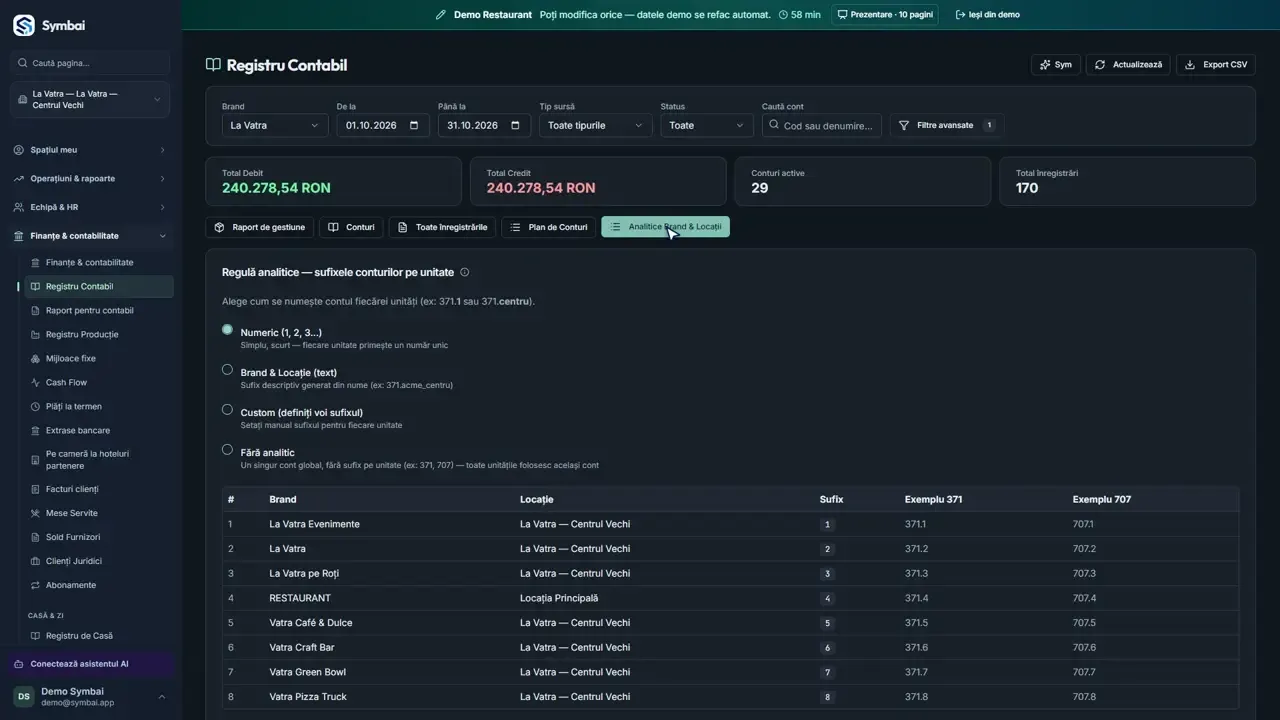Click the Registru Producție sidebar icon
The image size is (1280, 720).
point(36,335)
